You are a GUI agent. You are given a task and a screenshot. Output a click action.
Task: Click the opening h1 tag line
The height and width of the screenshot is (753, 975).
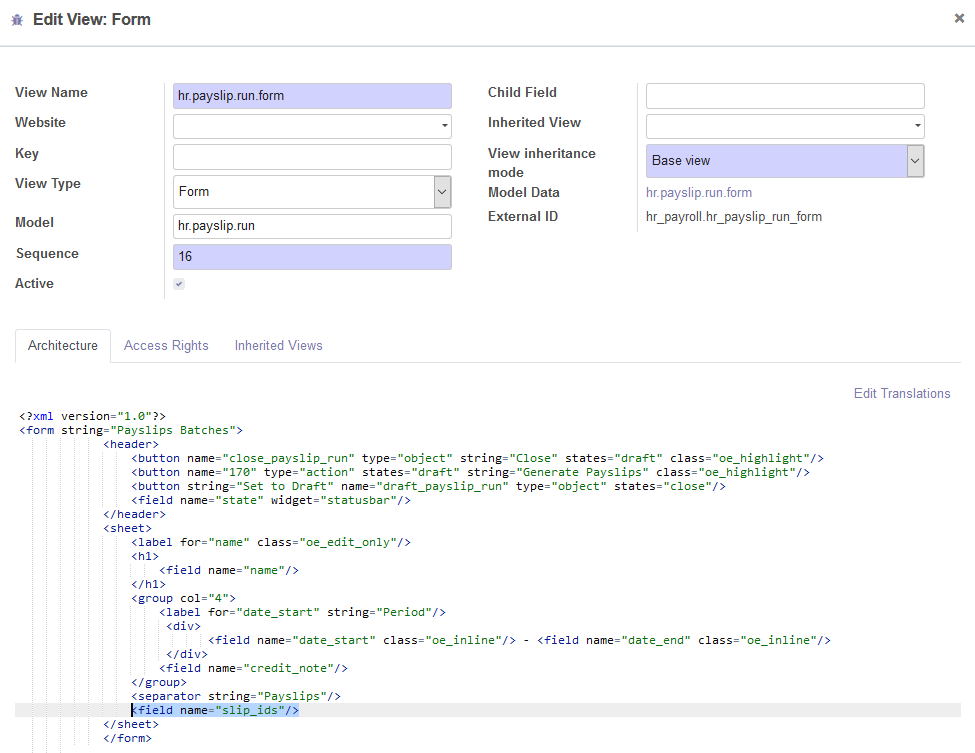click(x=145, y=556)
